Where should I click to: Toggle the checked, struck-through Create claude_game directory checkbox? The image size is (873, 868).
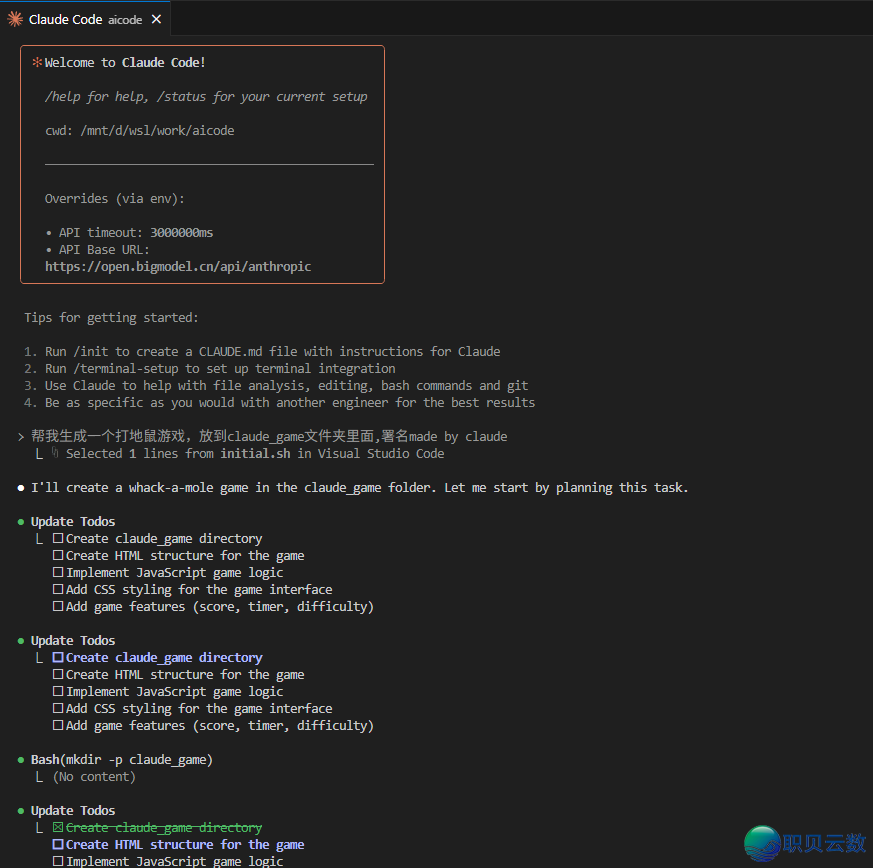pos(58,828)
